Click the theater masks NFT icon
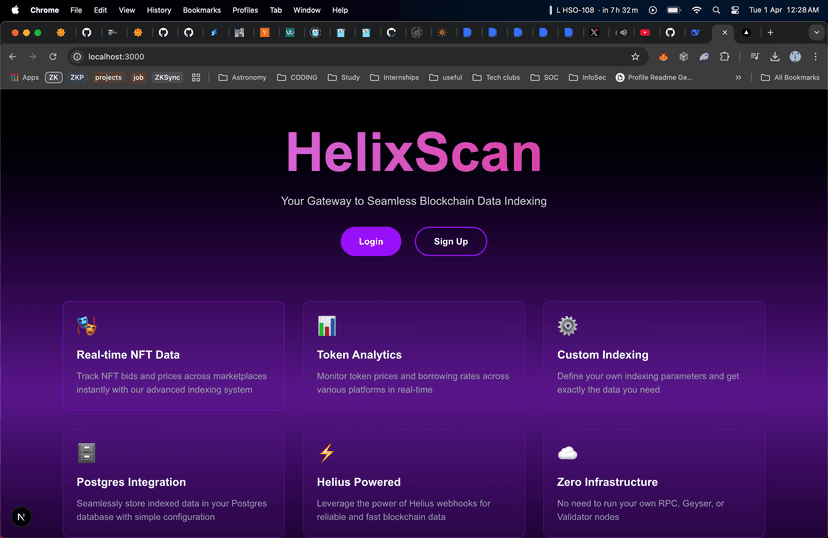The width and height of the screenshot is (828, 538). [x=87, y=326]
